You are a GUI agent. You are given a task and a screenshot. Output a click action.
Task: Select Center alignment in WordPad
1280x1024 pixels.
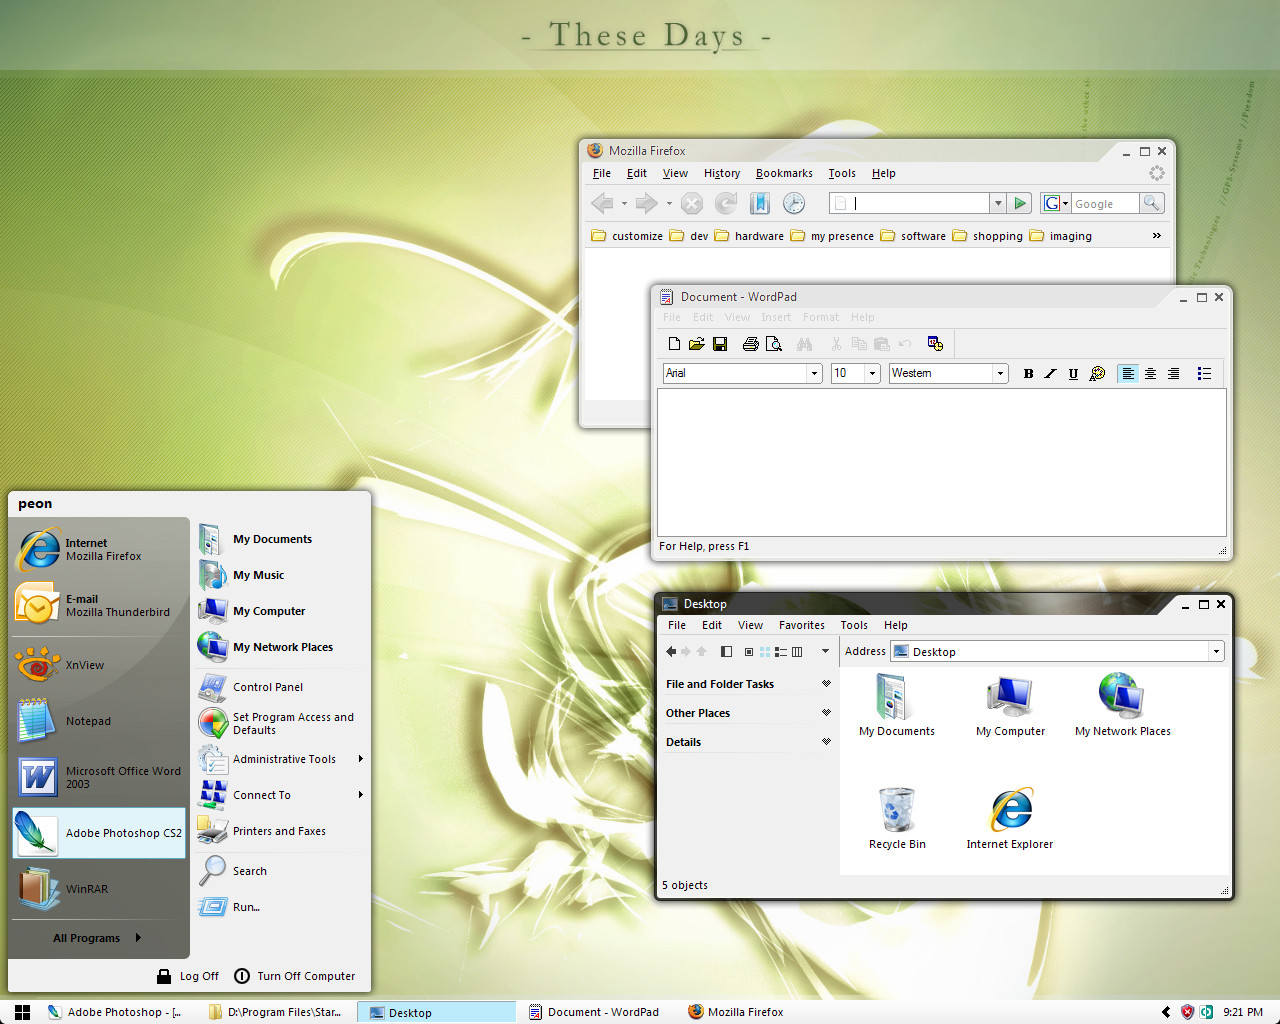point(1151,373)
